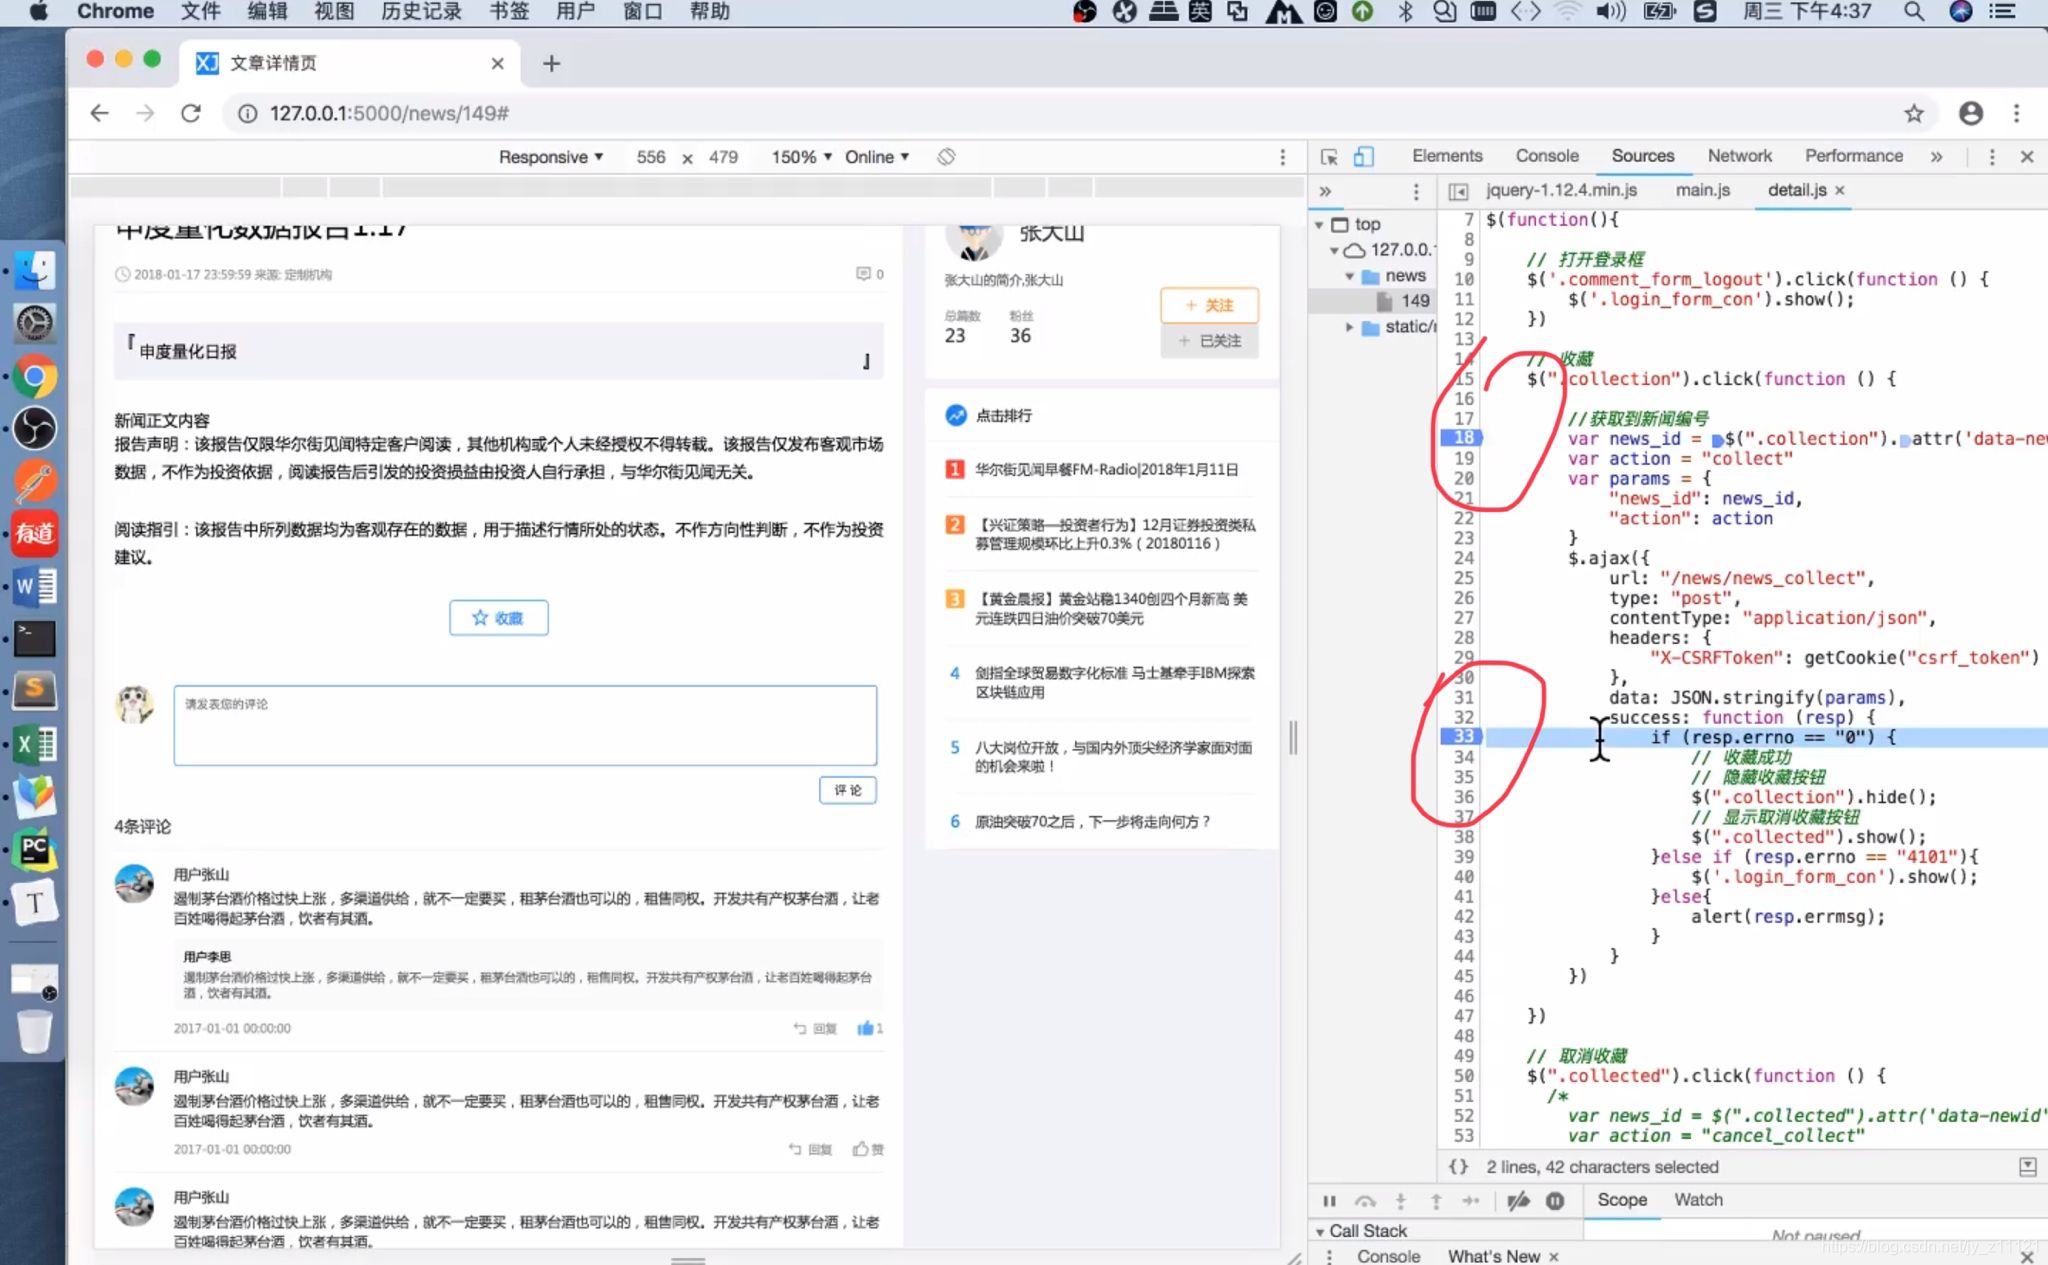Click the Scope panel tab
The image size is (2048, 1265).
tap(1622, 1199)
